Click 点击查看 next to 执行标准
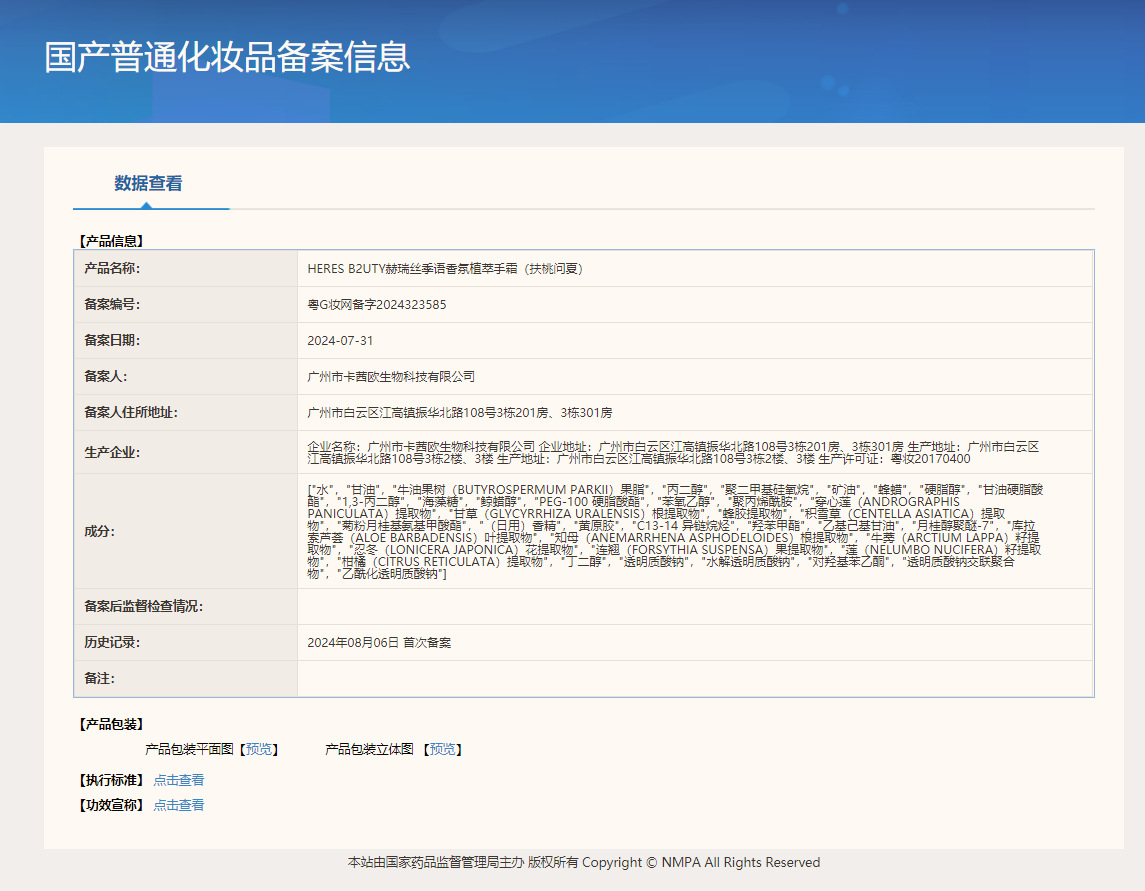This screenshot has width=1145, height=891. [178, 780]
